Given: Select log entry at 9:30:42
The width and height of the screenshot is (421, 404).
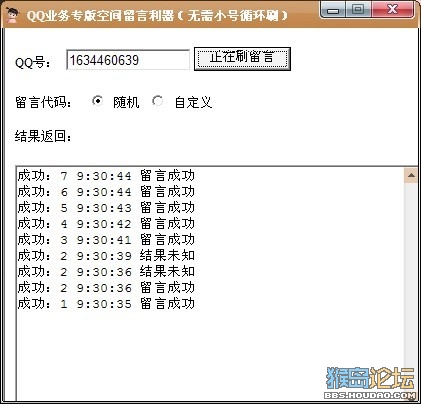Looking at the screenshot, I should pyautogui.click(x=106, y=223).
